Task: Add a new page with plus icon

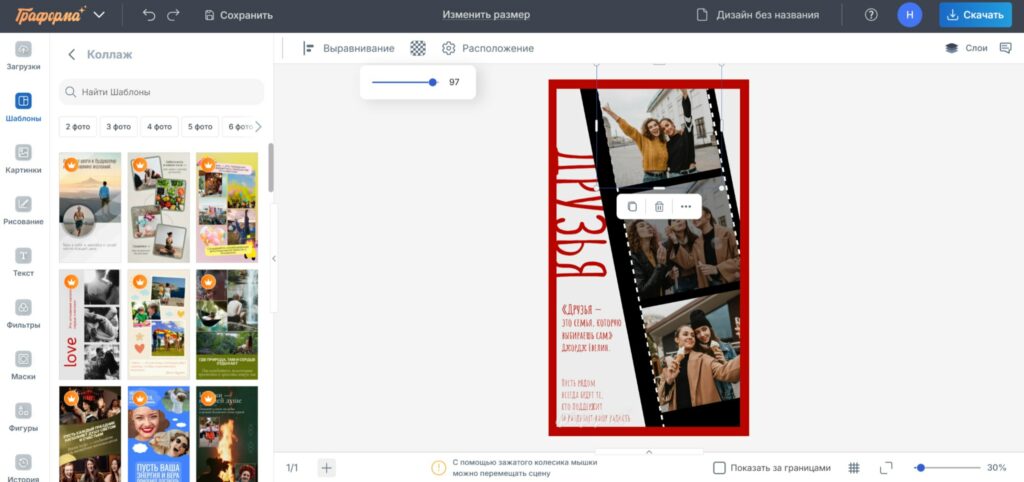Action: (327, 468)
